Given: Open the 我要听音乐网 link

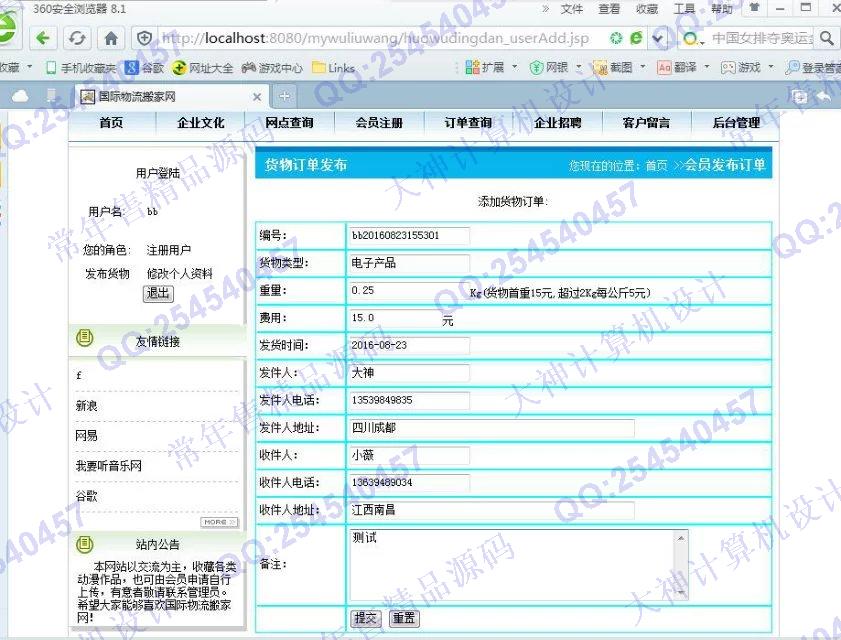Looking at the screenshot, I should coord(108,466).
